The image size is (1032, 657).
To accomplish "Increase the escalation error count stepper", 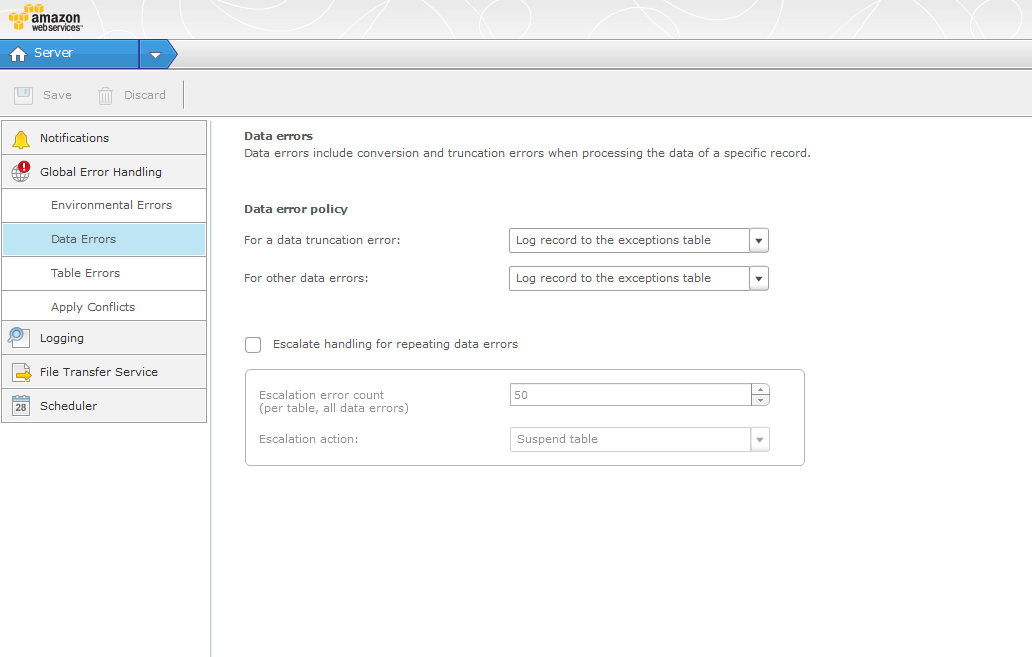I will coord(760,390).
